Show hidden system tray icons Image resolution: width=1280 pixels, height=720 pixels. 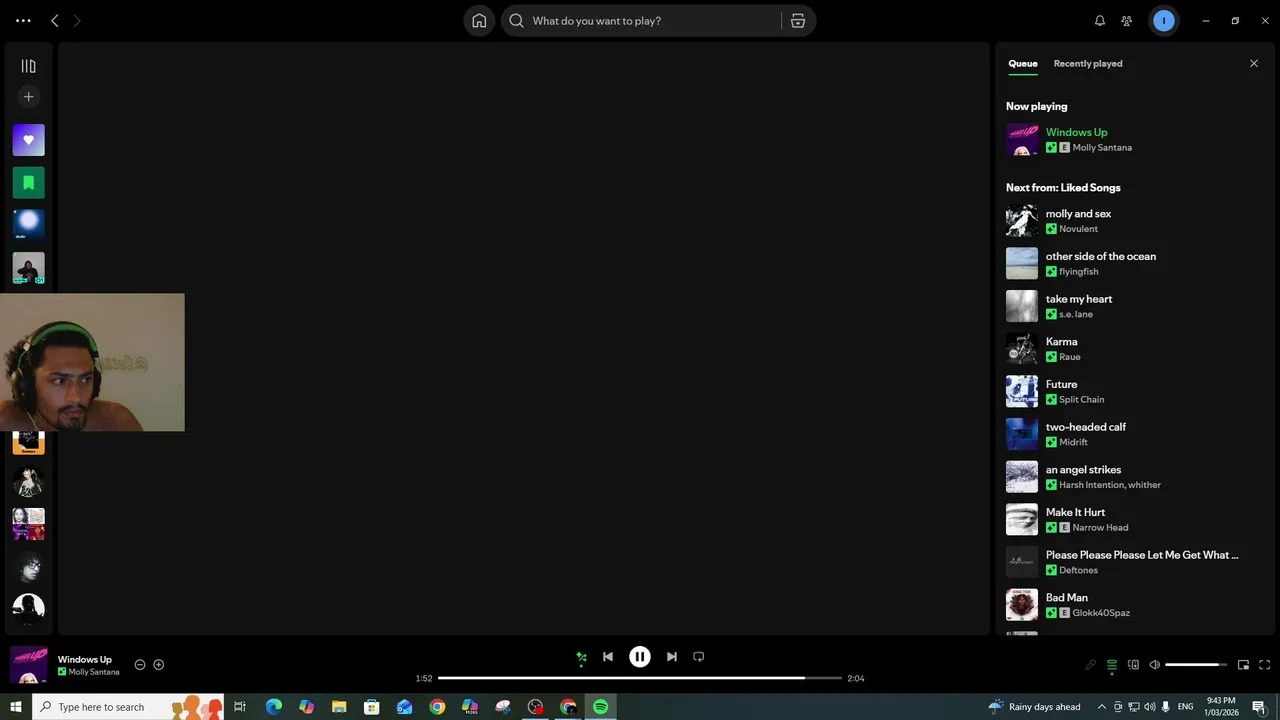pos(1102,707)
